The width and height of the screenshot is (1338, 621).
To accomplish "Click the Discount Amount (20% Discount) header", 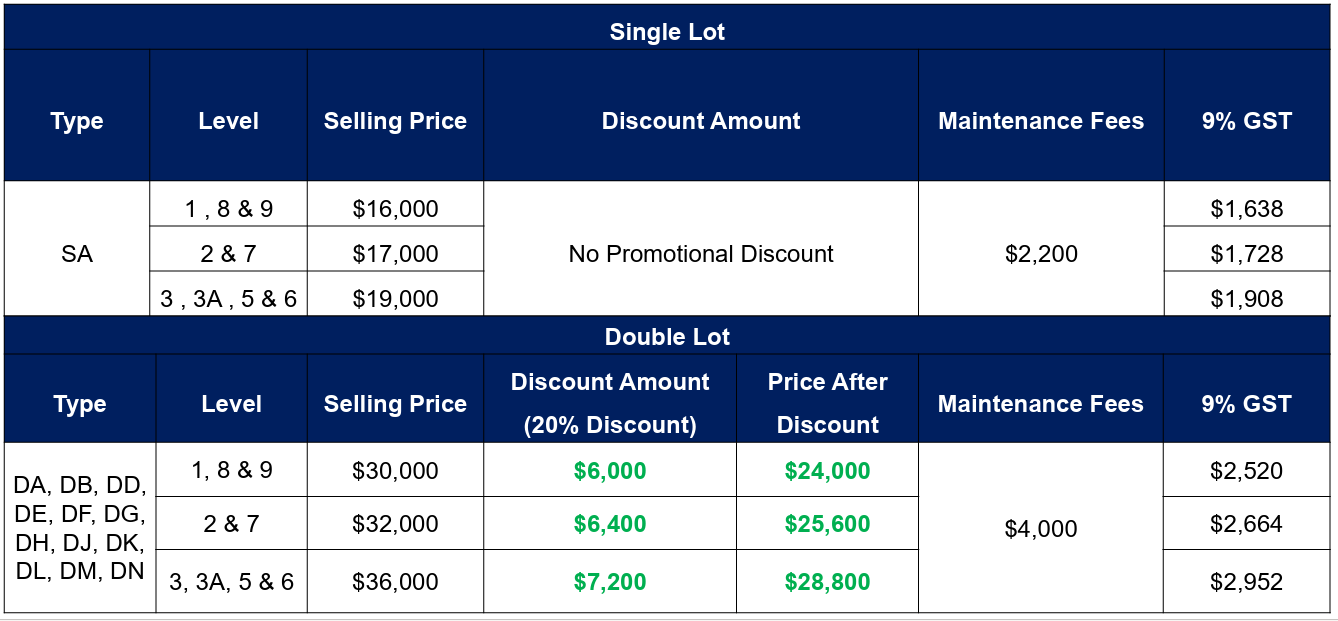I will (x=610, y=403).
